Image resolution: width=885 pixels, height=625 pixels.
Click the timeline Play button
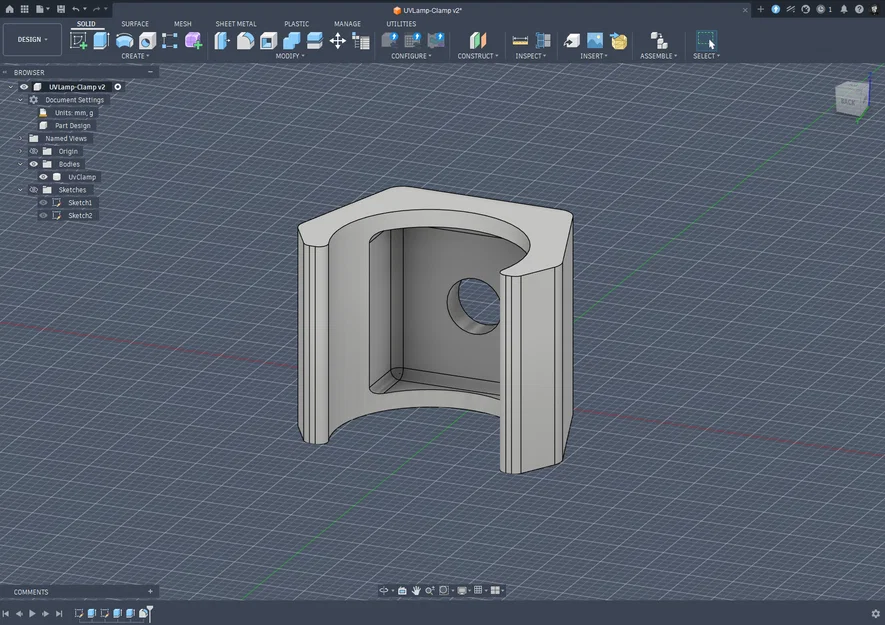coord(32,614)
